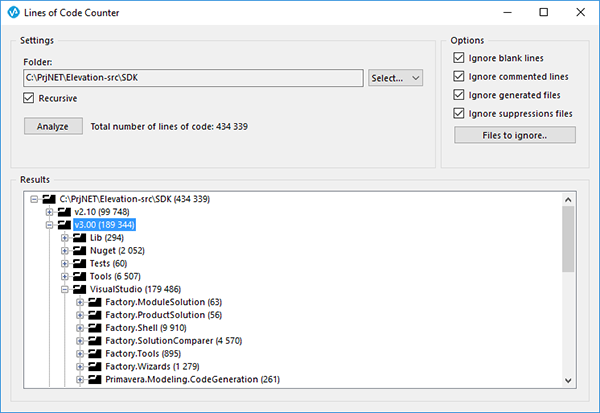Close the Lines of Code Counter window
The height and width of the screenshot is (413, 600).
point(580,12)
